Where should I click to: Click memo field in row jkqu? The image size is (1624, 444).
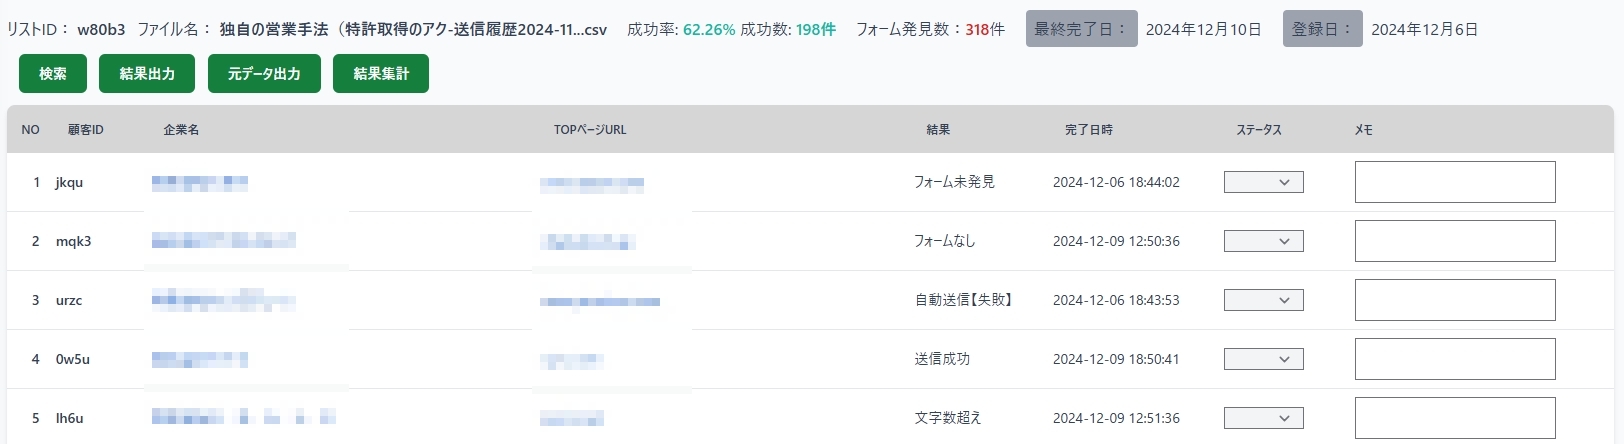(x=1455, y=182)
